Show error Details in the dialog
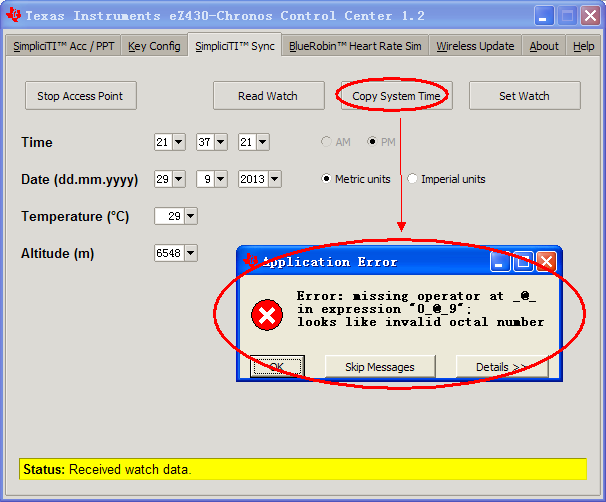 [502, 366]
